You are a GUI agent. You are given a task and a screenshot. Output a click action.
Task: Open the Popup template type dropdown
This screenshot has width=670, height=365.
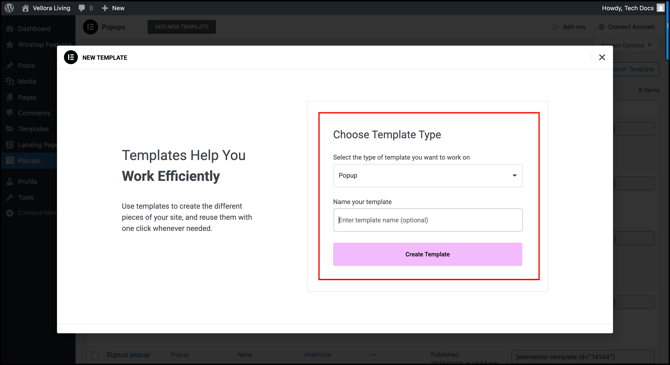[x=427, y=176]
